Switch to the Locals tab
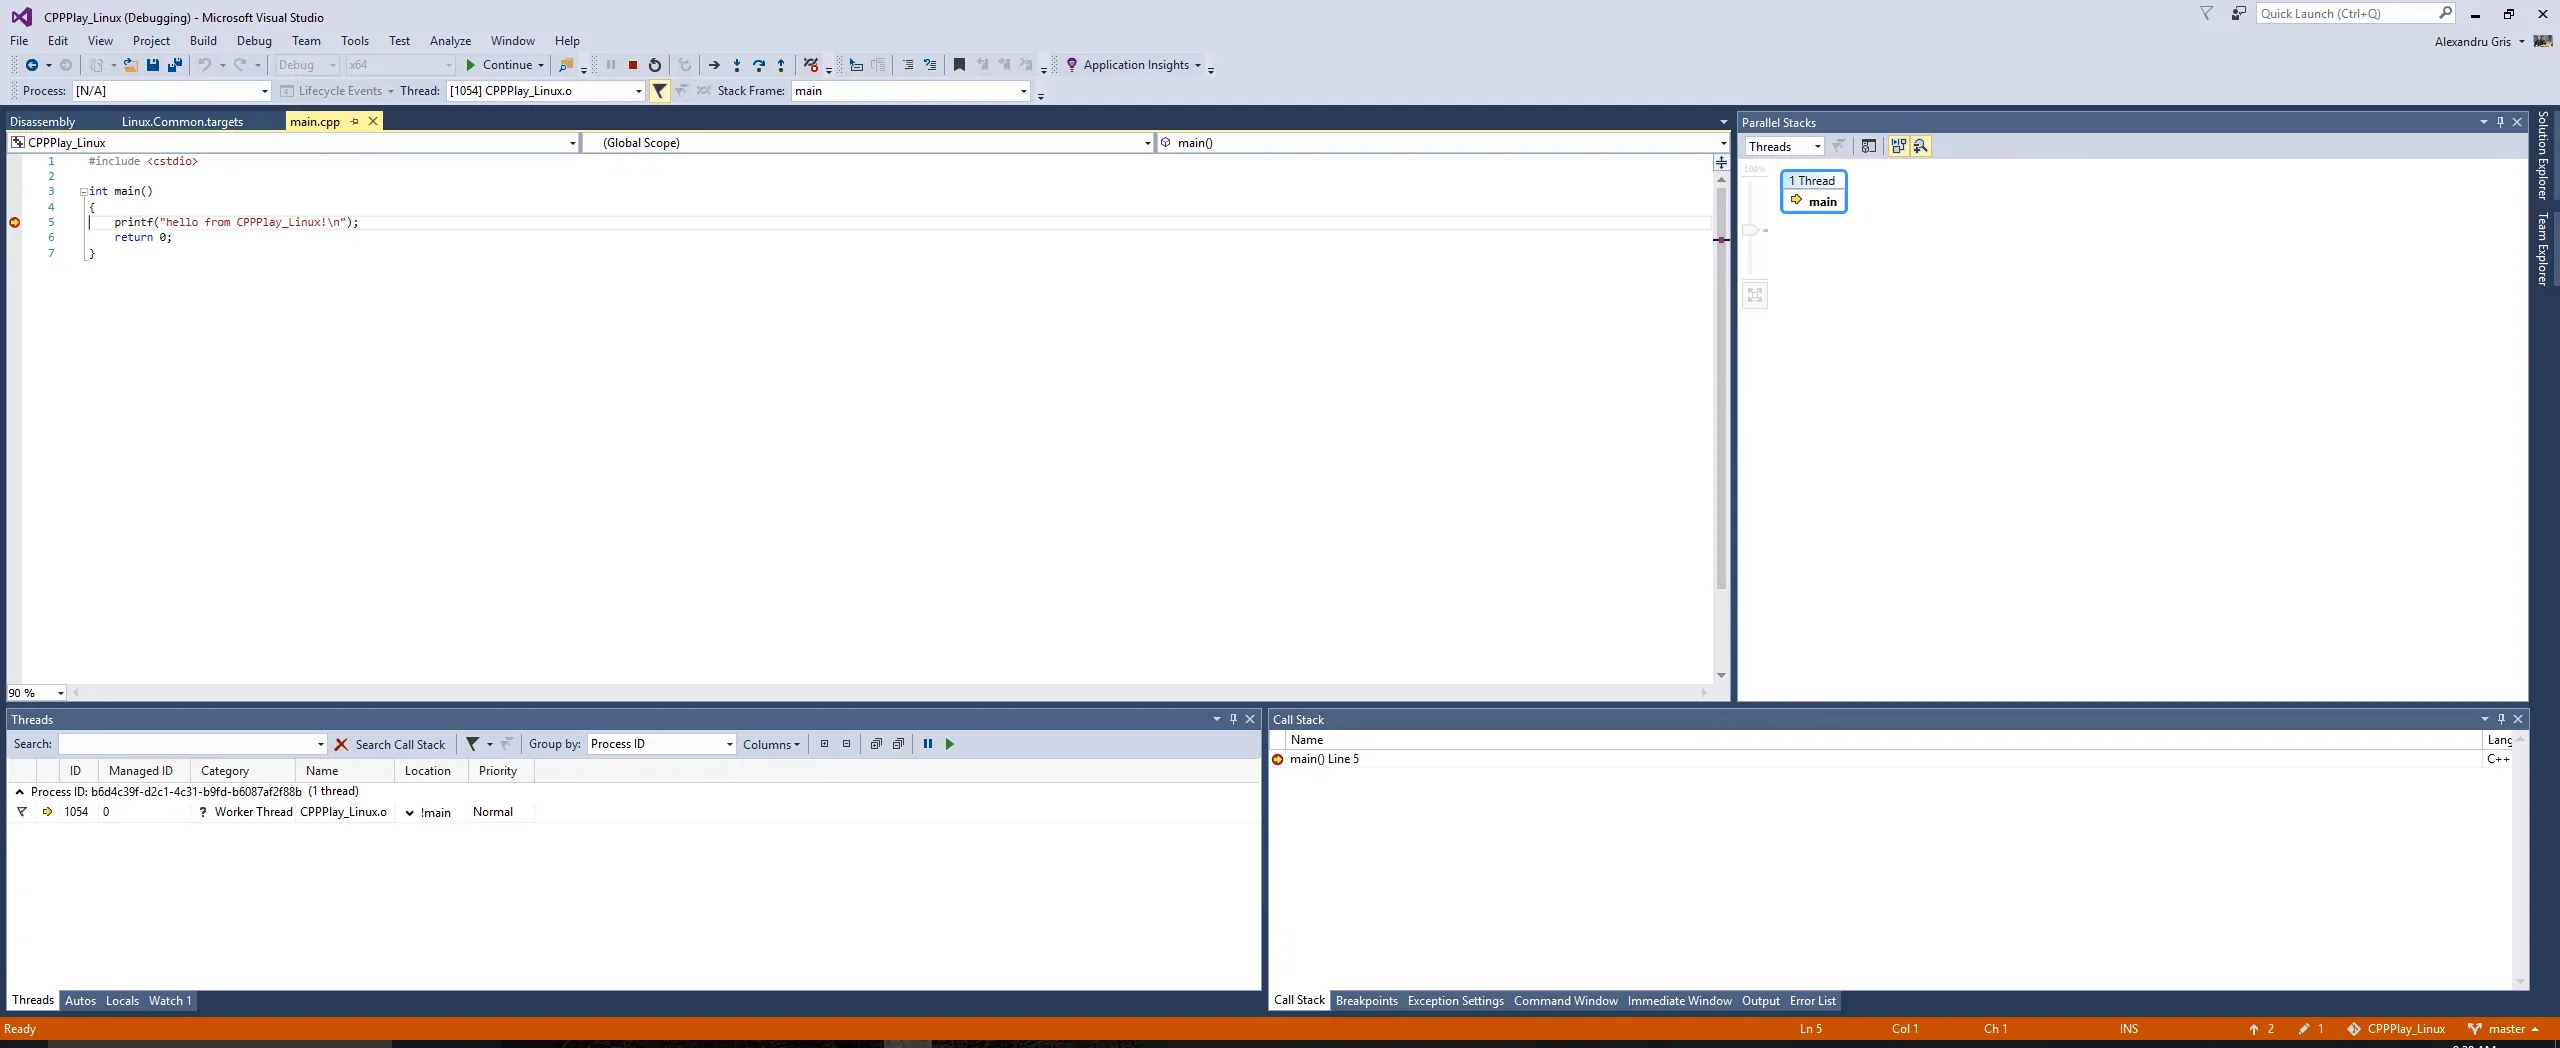Image resolution: width=2560 pixels, height=1048 pixels. tap(122, 1000)
